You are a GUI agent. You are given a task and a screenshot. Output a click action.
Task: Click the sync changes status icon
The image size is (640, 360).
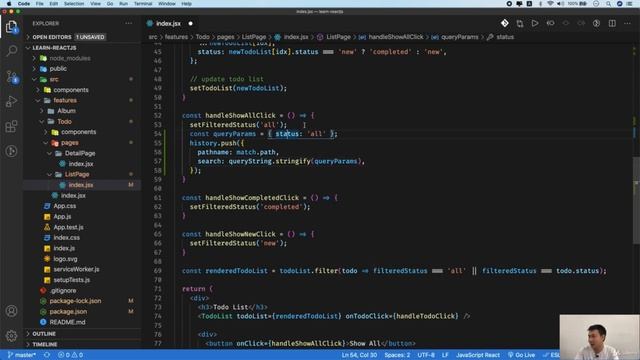[47, 355]
